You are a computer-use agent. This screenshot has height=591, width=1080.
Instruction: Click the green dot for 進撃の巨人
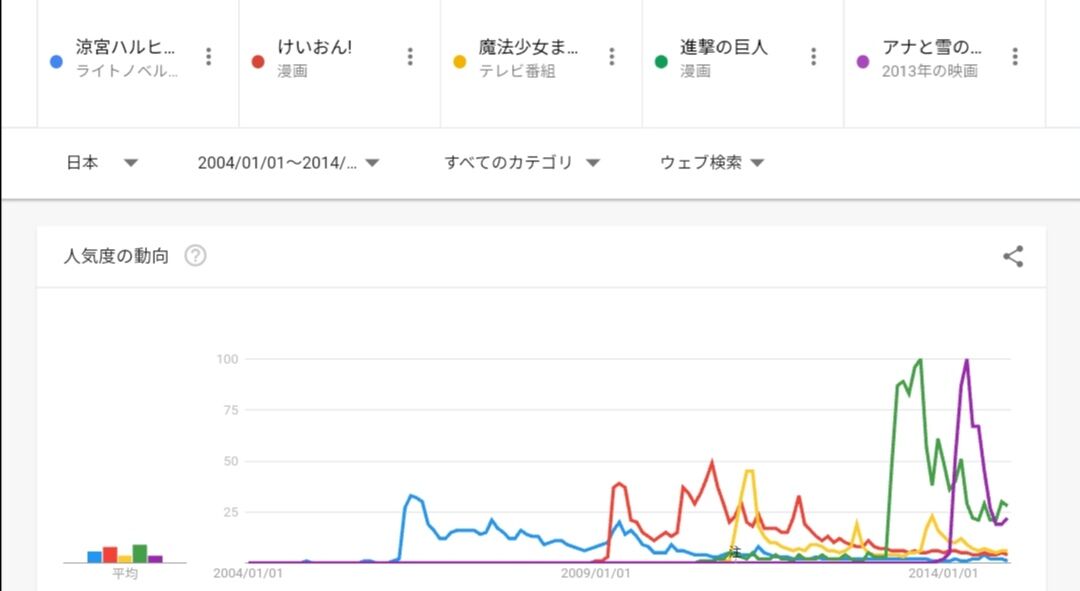[661, 62]
